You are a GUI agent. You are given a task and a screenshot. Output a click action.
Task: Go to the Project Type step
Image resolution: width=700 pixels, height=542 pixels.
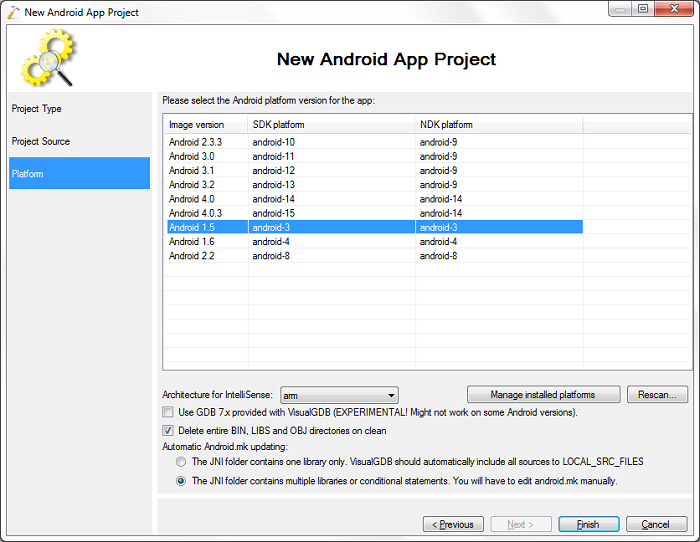point(79,108)
